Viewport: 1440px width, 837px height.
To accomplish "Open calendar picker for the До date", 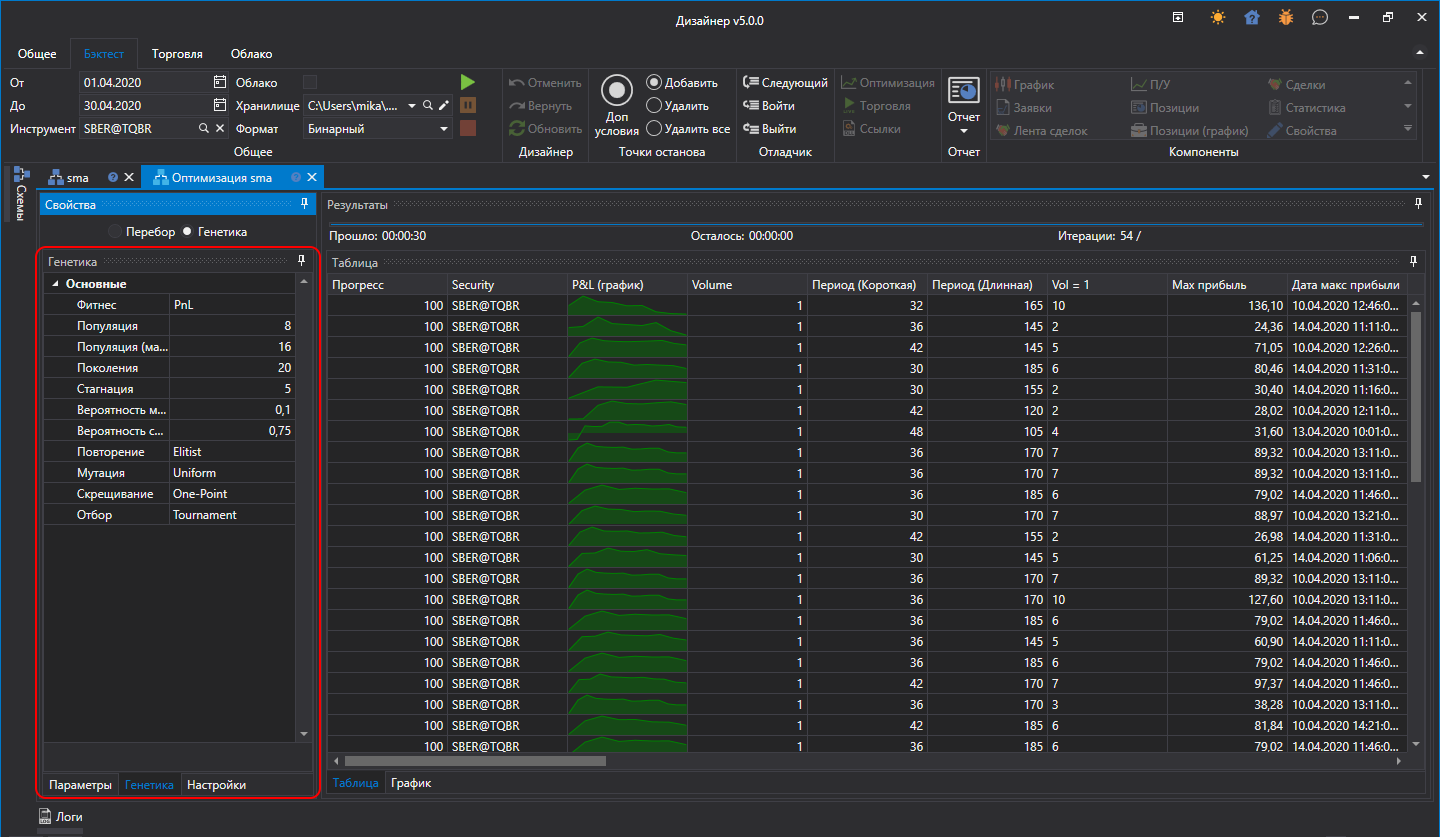I will coord(220,105).
